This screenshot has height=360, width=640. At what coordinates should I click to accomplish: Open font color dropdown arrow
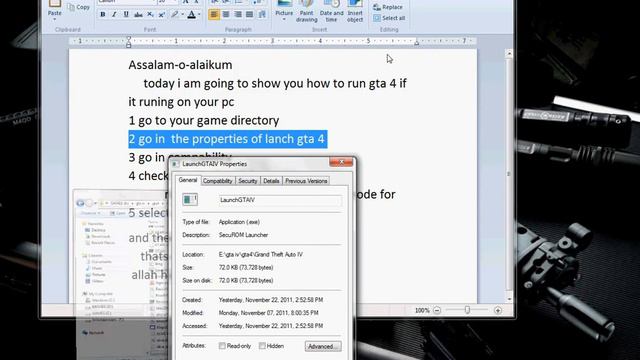pos(199,15)
